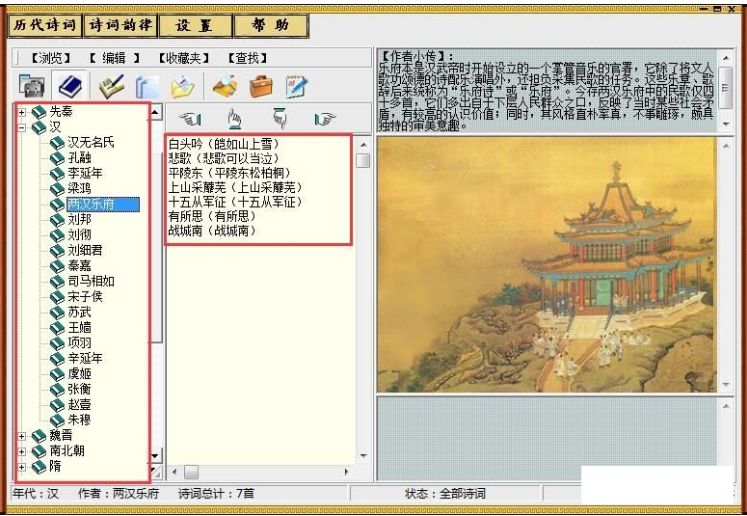Click the book icon beside 张衡

(57, 389)
